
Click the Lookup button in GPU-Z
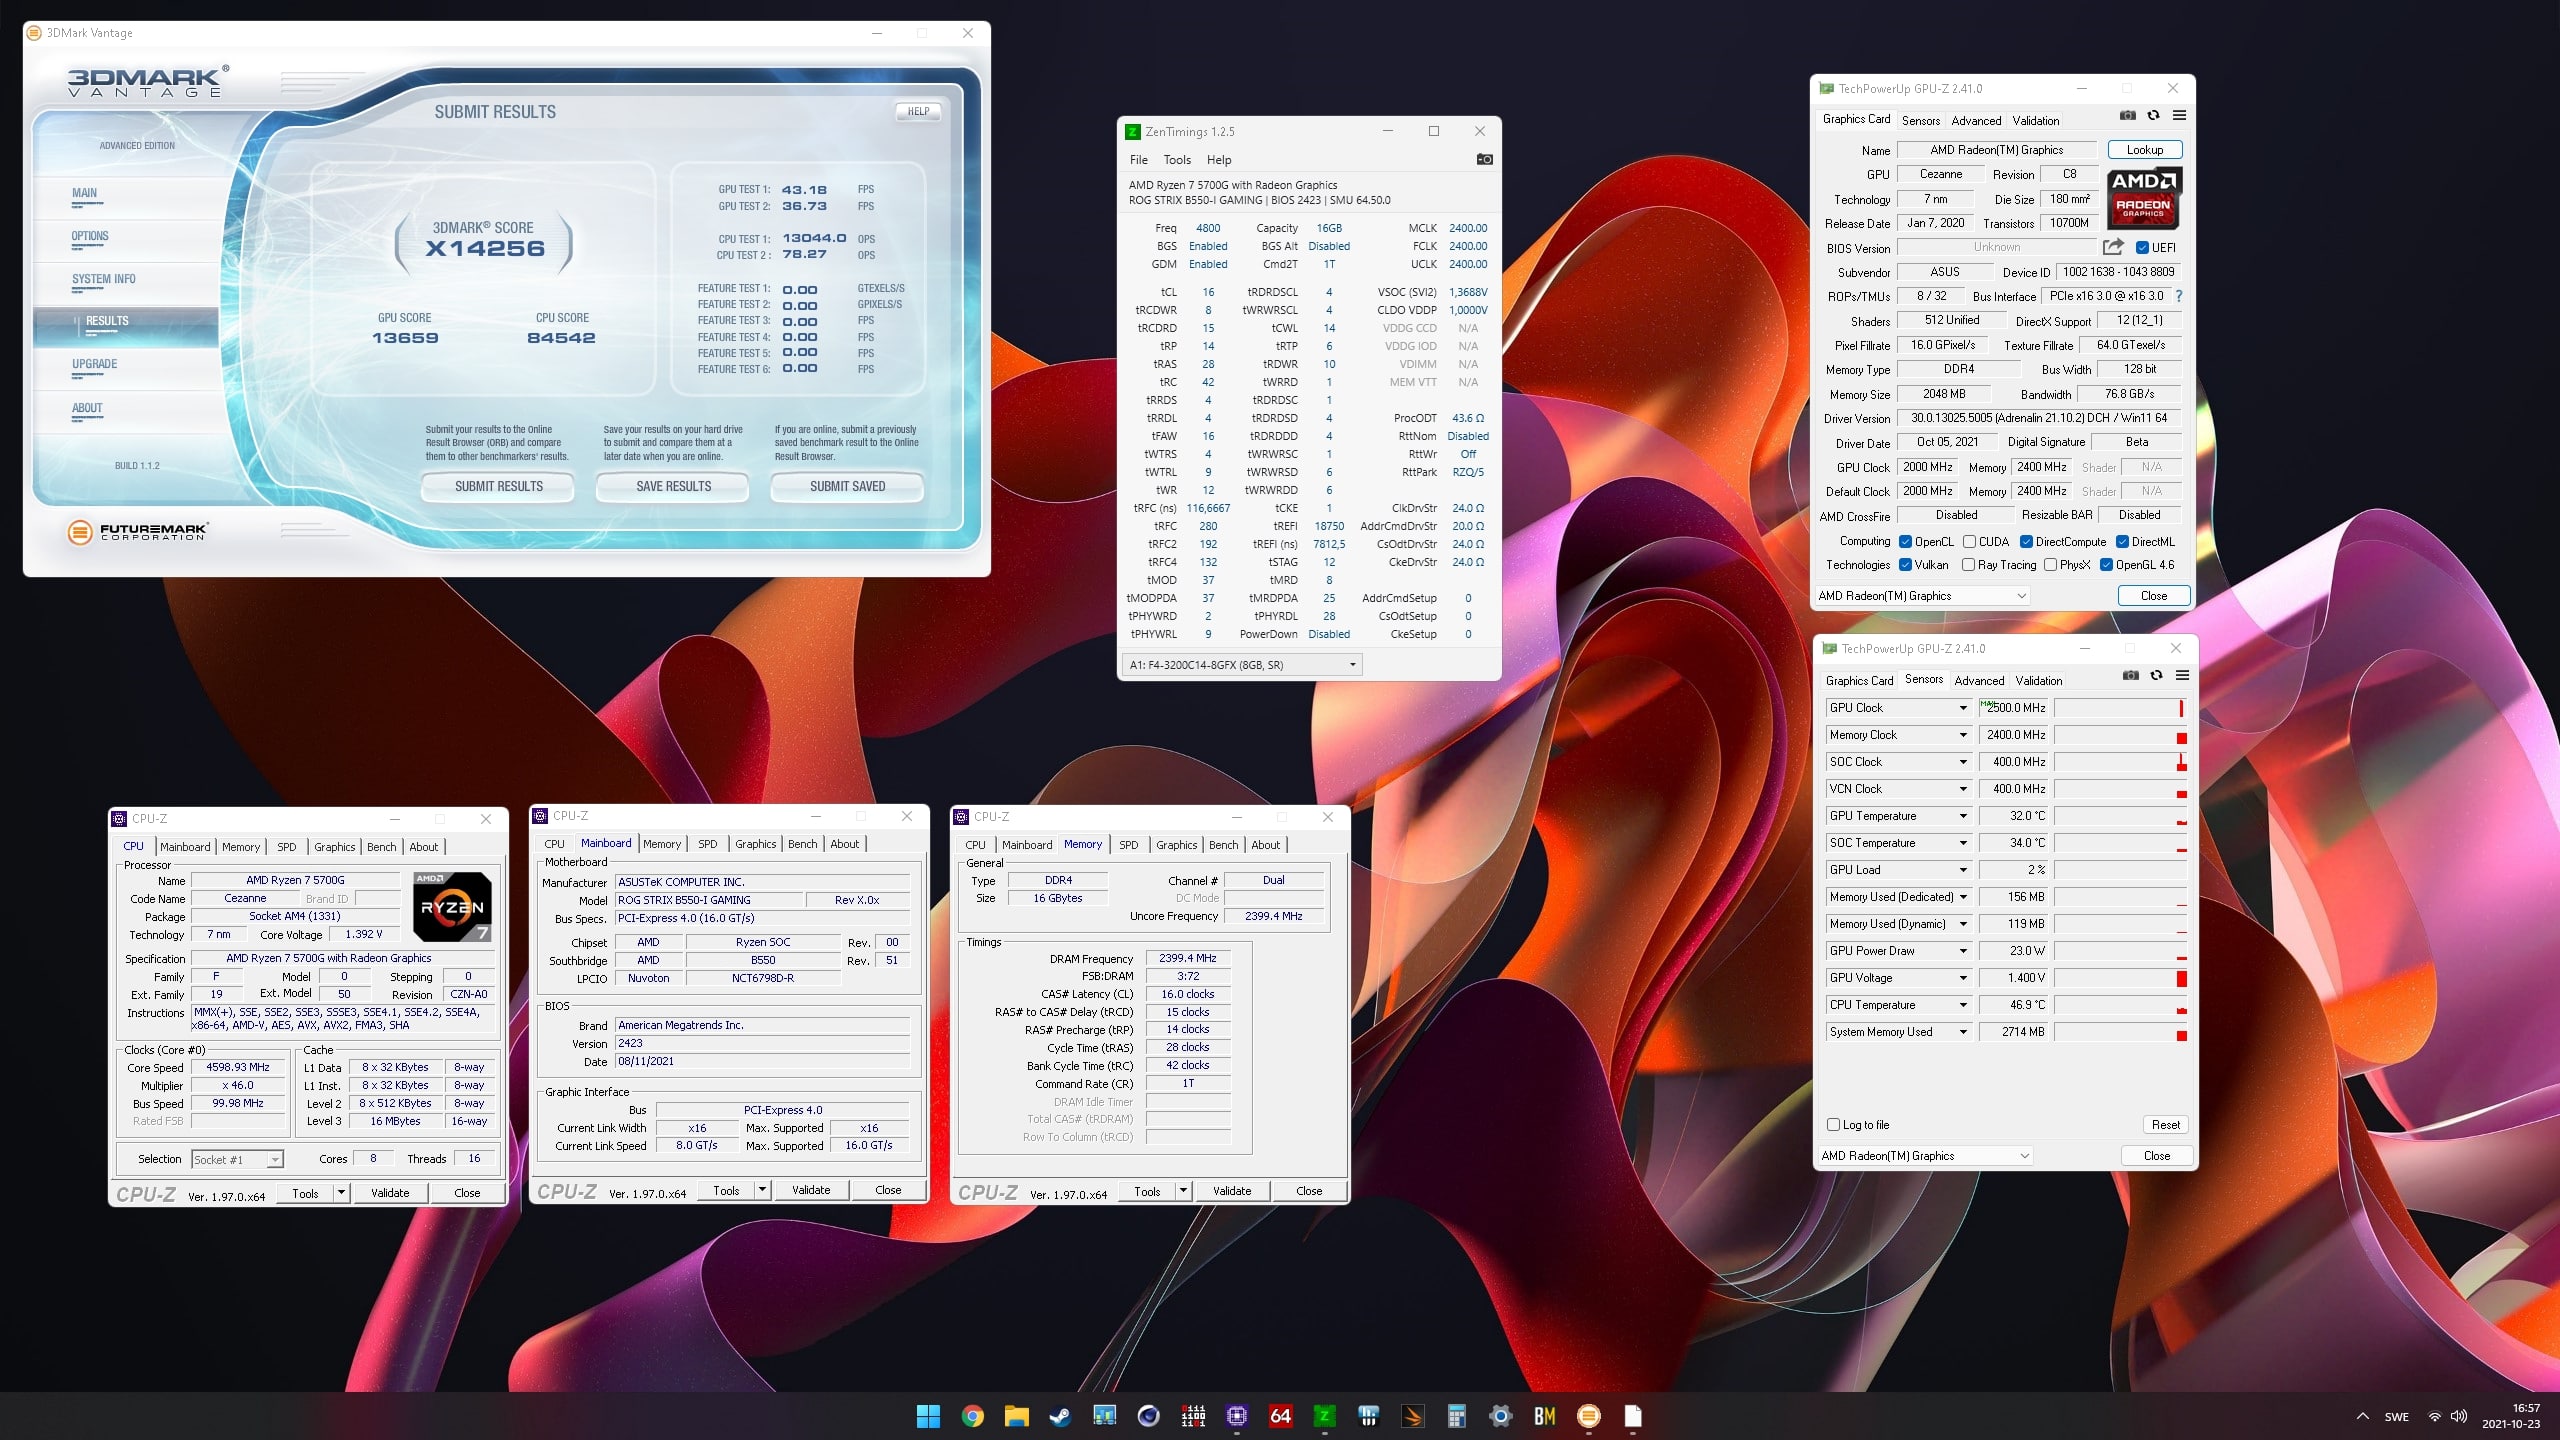[2144, 150]
